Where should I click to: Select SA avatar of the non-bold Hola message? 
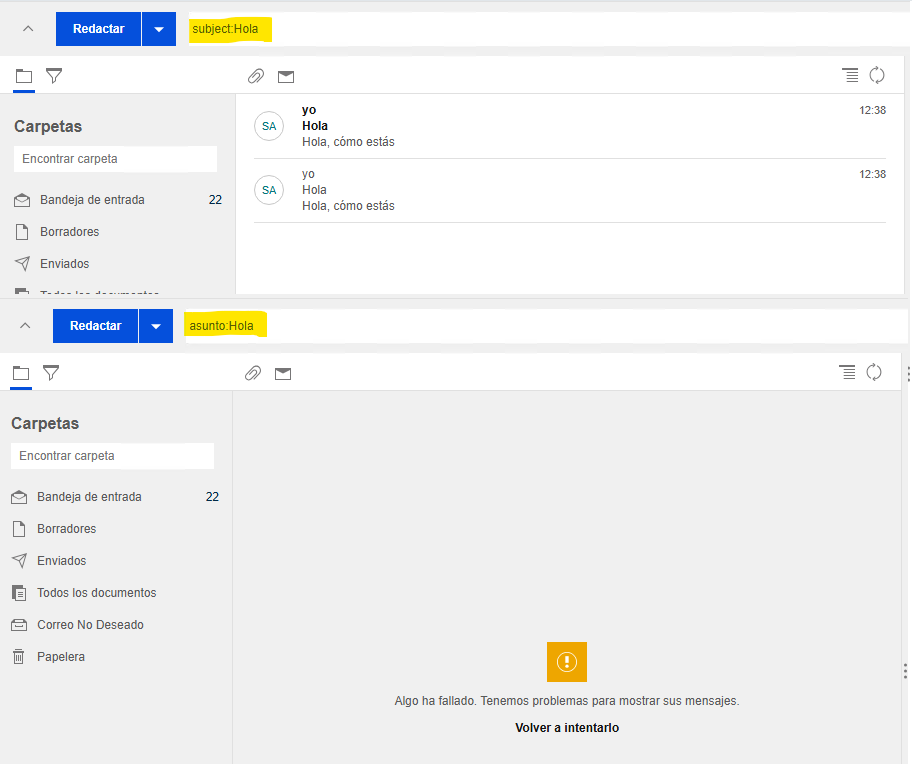pyautogui.click(x=269, y=189)
